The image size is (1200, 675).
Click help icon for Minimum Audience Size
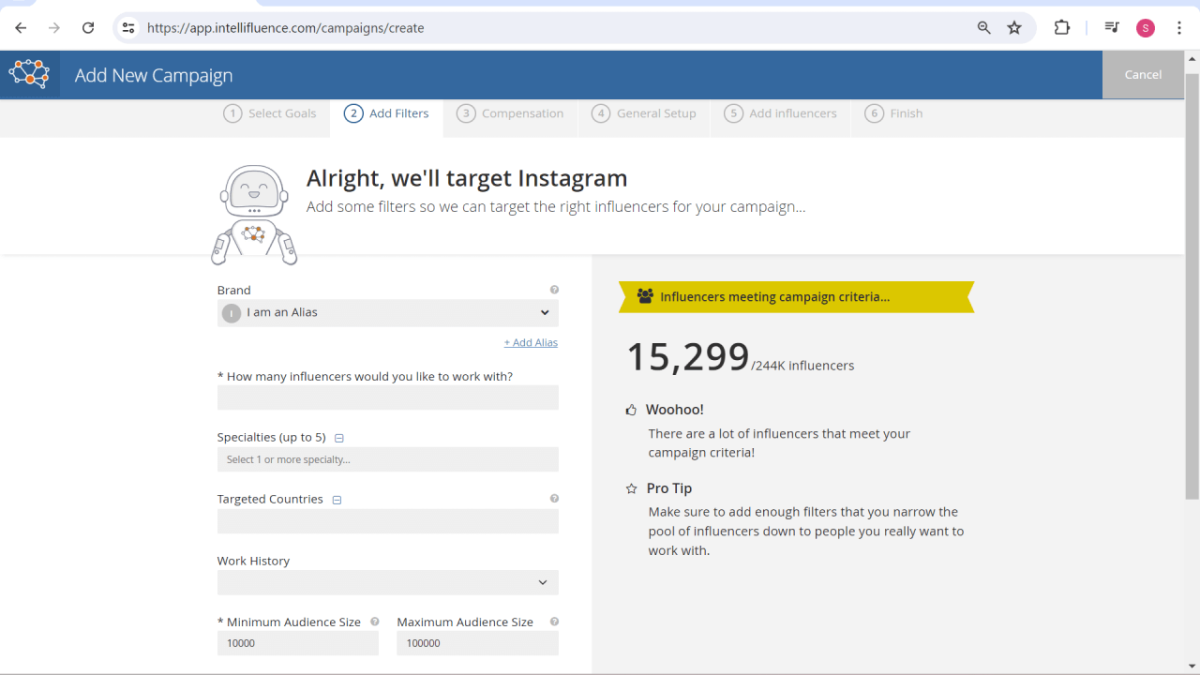tap(375, 621)
